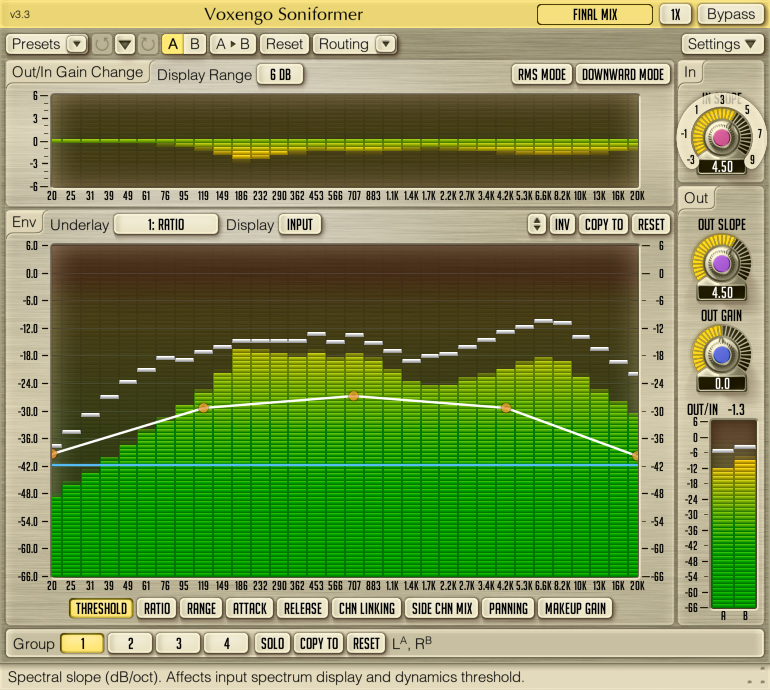Click the blue Out Gain knob
This screenshot has width=770, height=690.
coord(721,354)
